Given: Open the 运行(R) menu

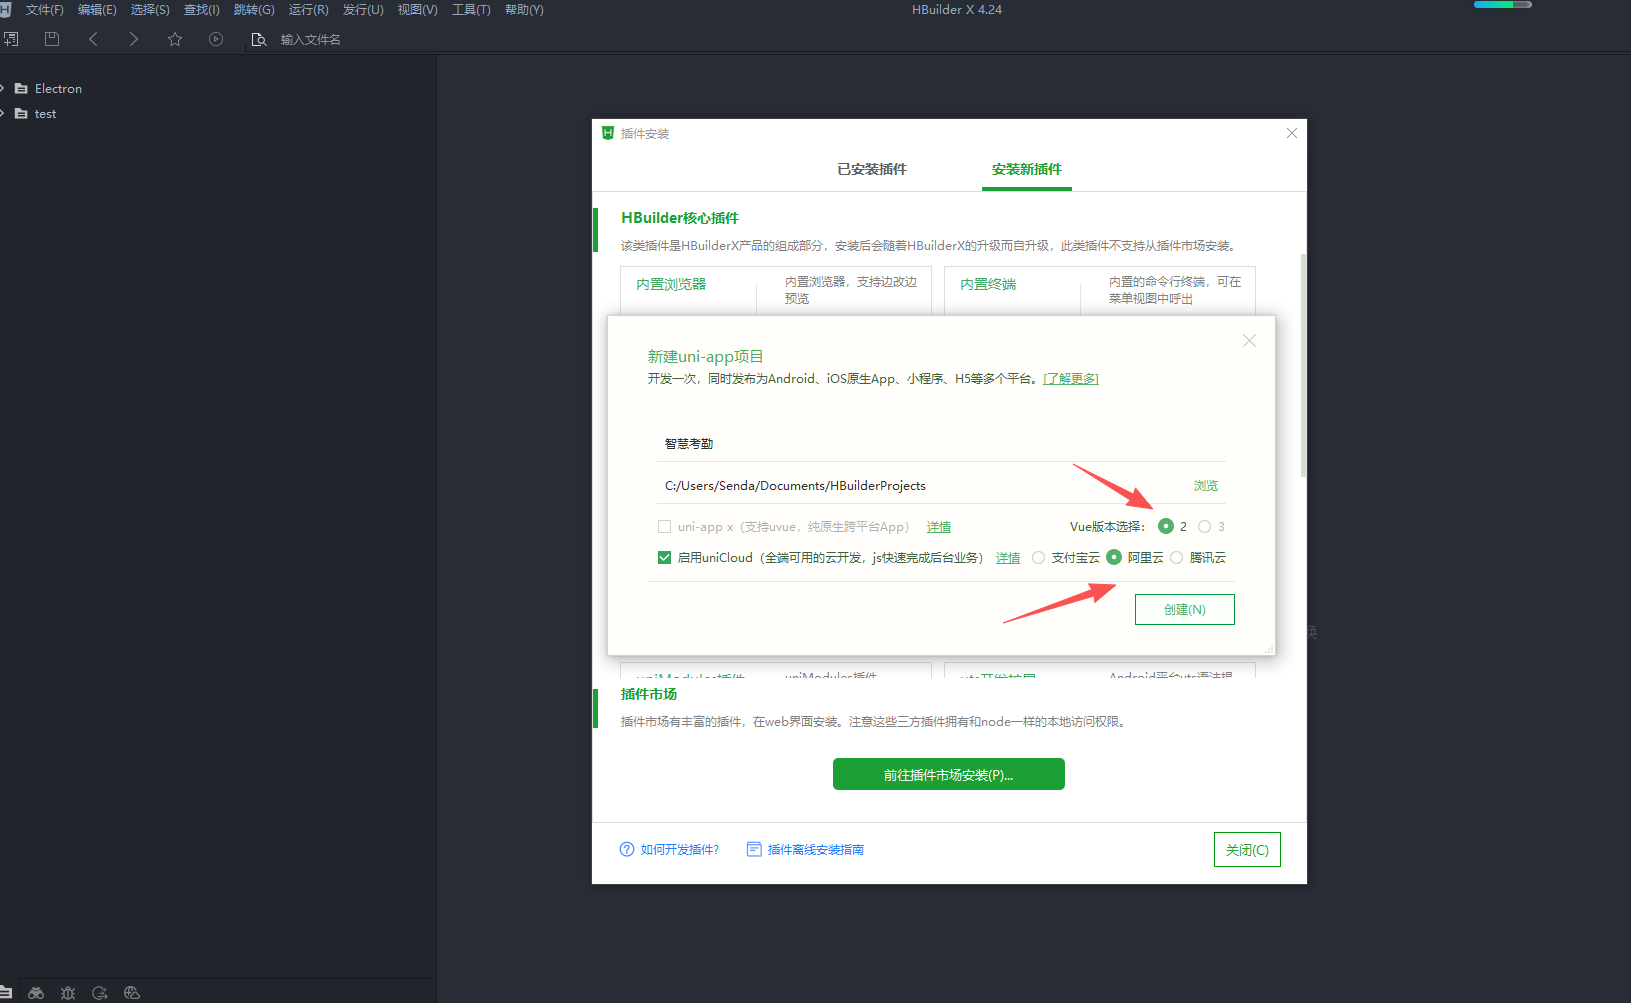Looking at the screenshot, I should [x=308, y=10].
